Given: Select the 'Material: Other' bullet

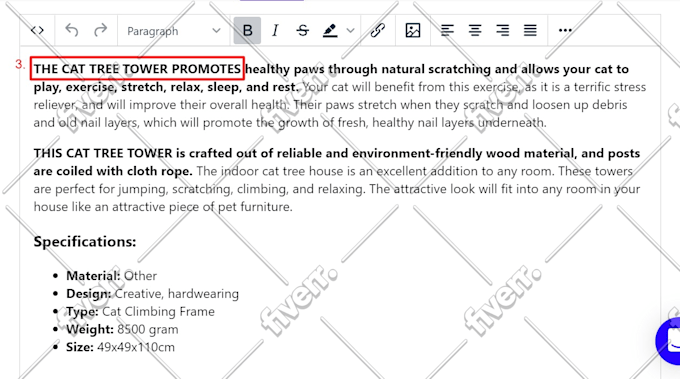Looking at the screenshot, I should click(x=111, y=276).
